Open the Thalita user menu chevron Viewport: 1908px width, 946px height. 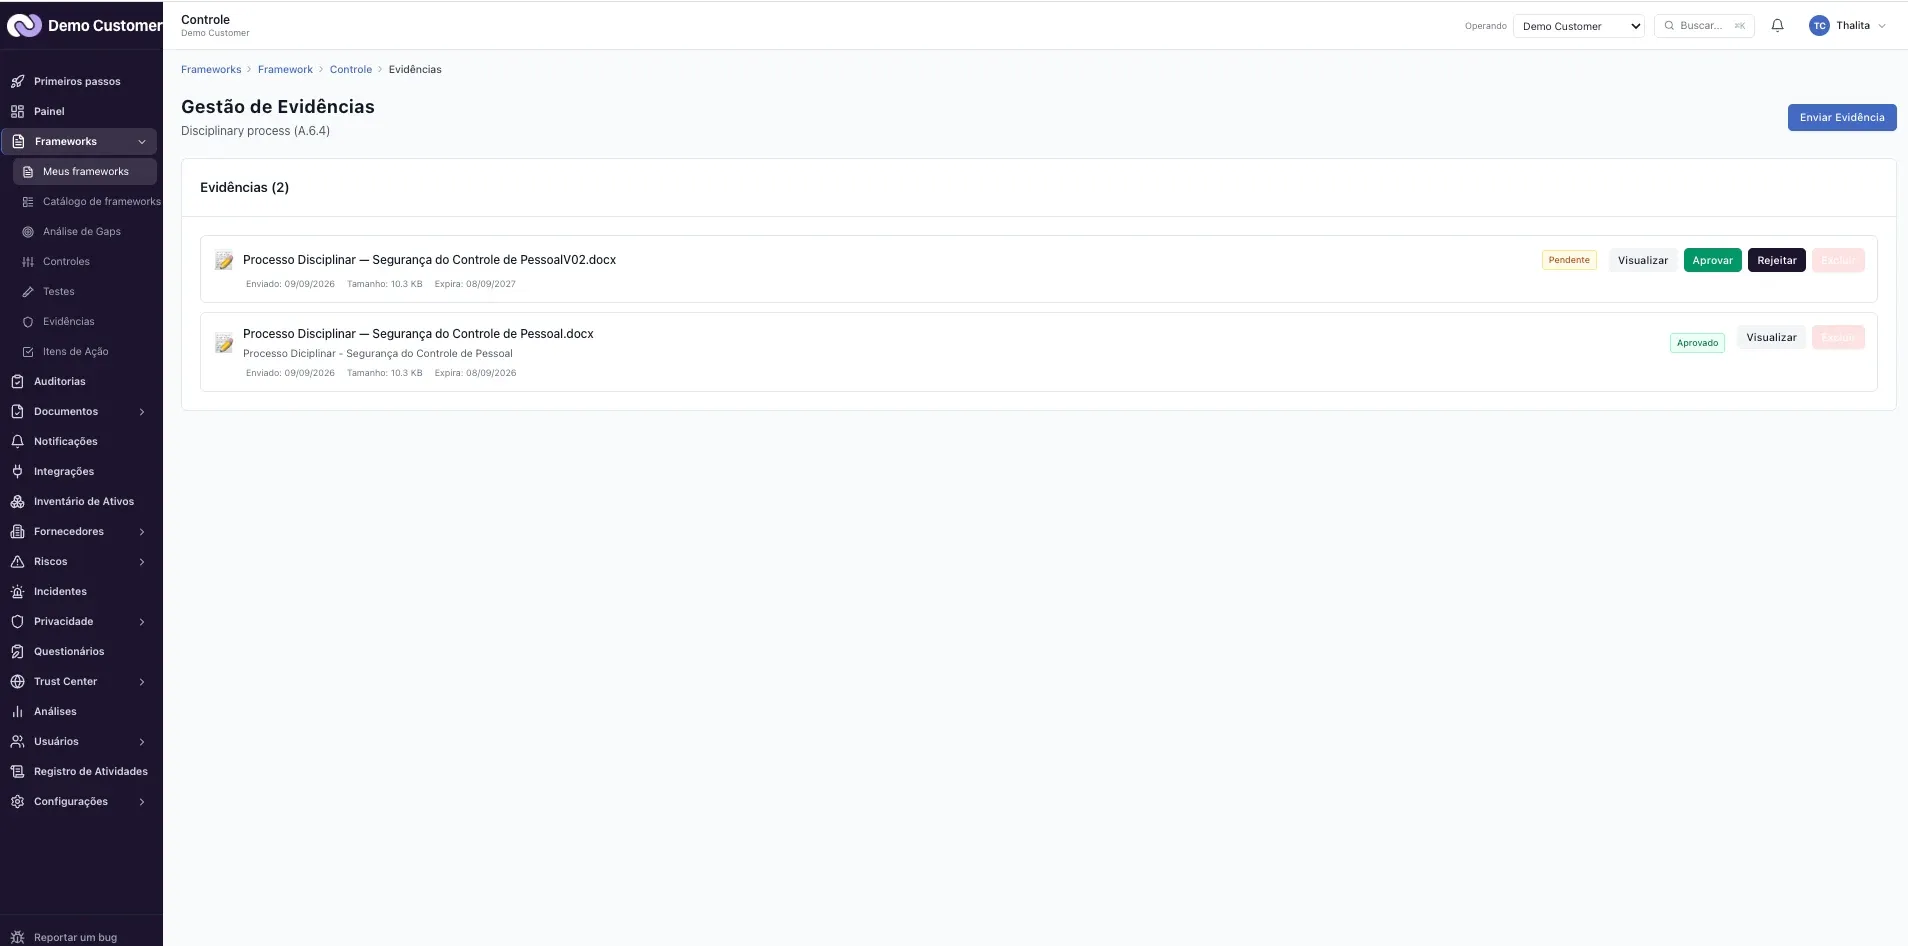pos(1882,26)
